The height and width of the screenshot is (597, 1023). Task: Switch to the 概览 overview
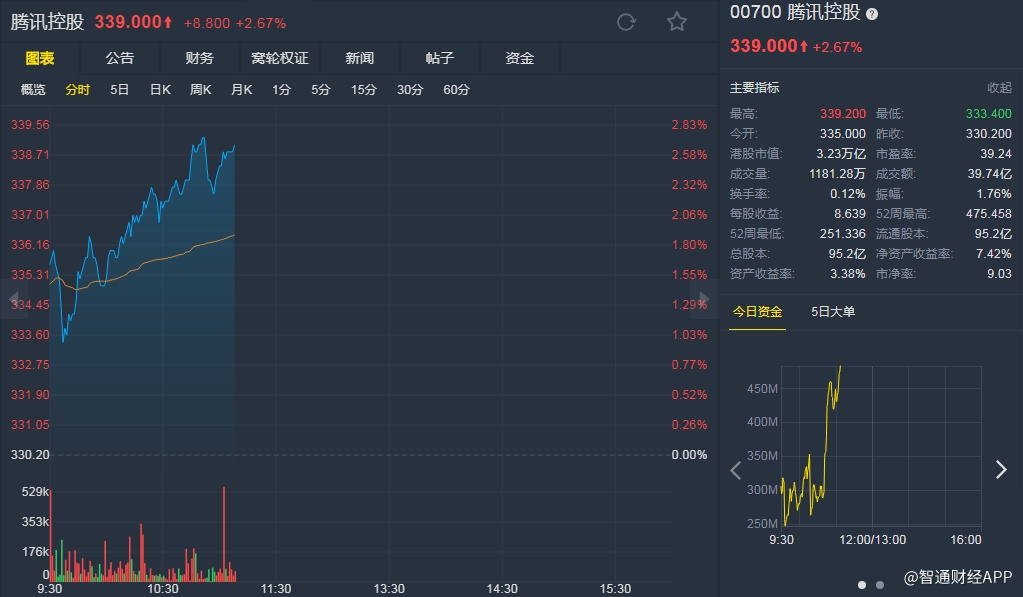coord(33,90)
